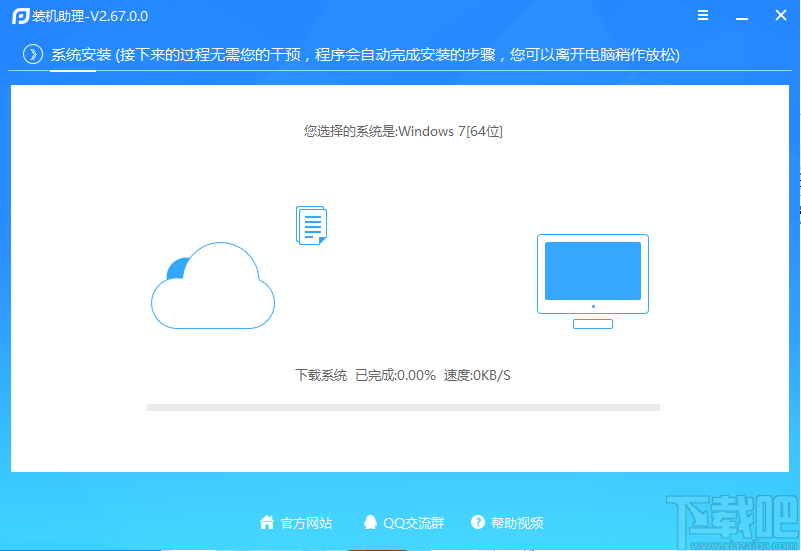Minimize the 装机助理 window

(742, 18)
